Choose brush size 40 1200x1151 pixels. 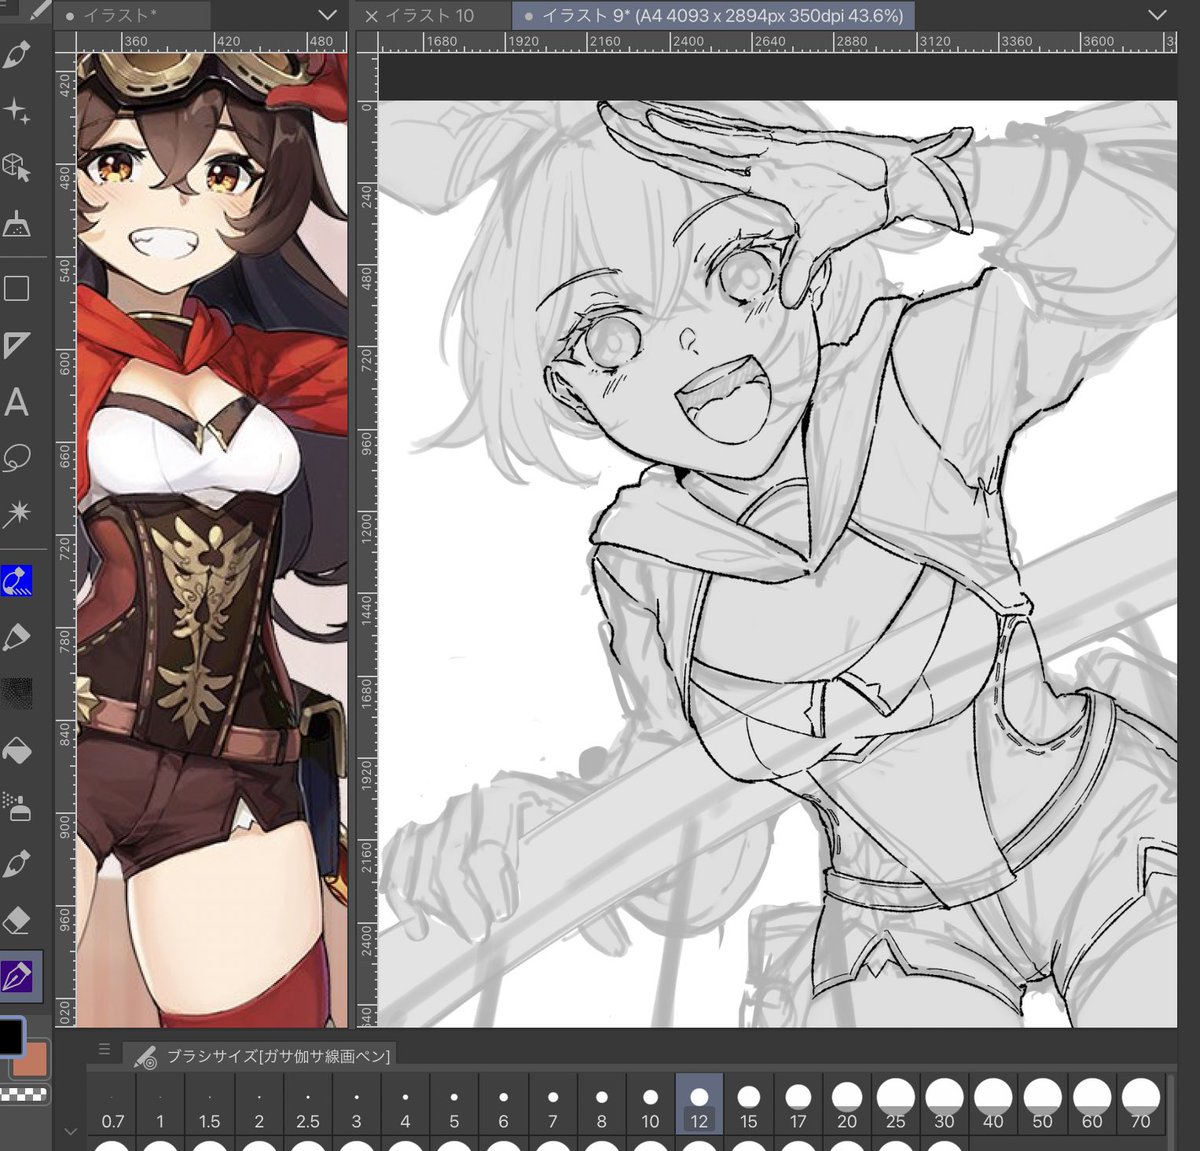tap(993, 1105)
